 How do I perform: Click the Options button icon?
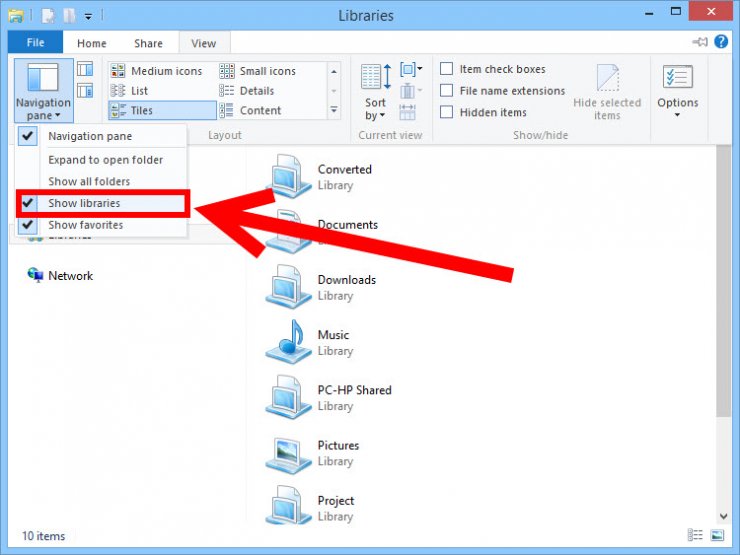point(678,77)
